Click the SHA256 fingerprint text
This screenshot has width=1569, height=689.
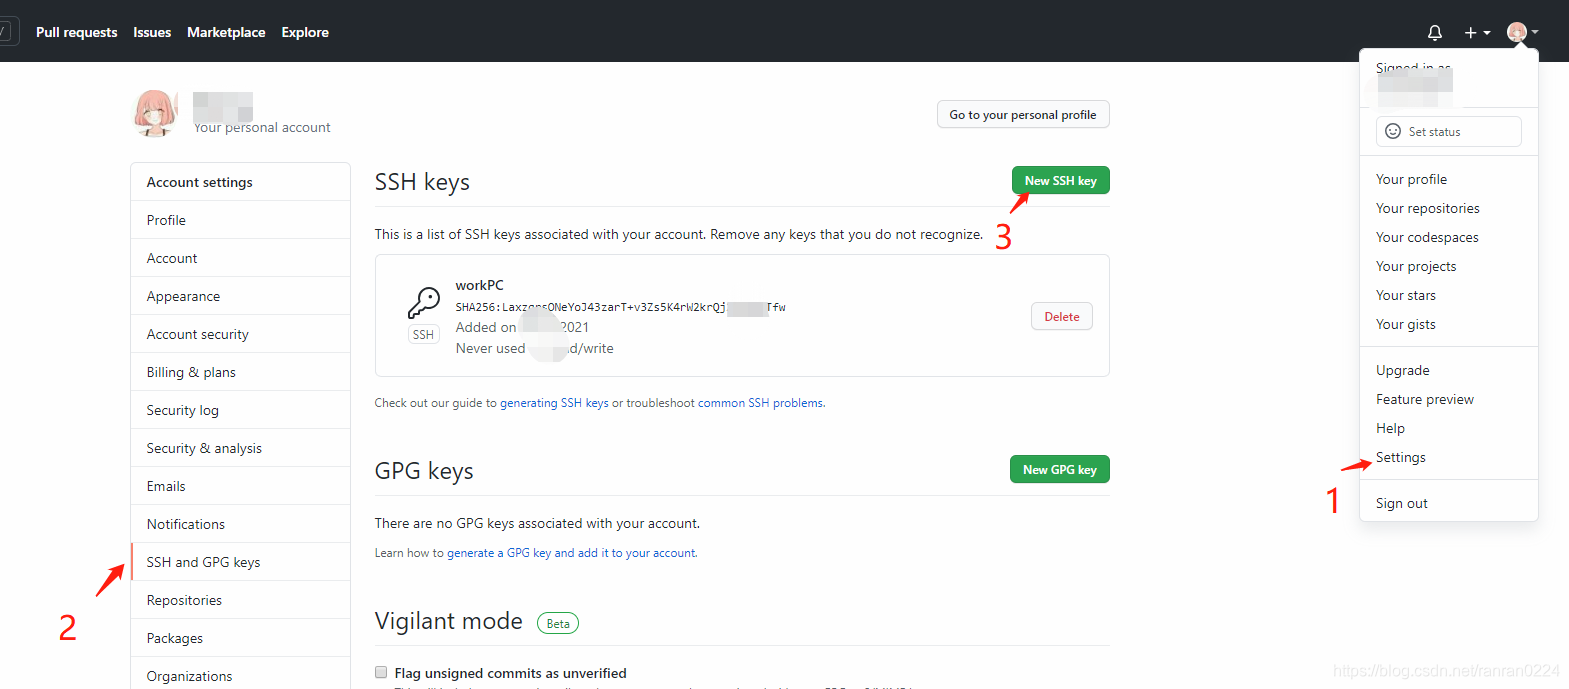tap(620, 307)
